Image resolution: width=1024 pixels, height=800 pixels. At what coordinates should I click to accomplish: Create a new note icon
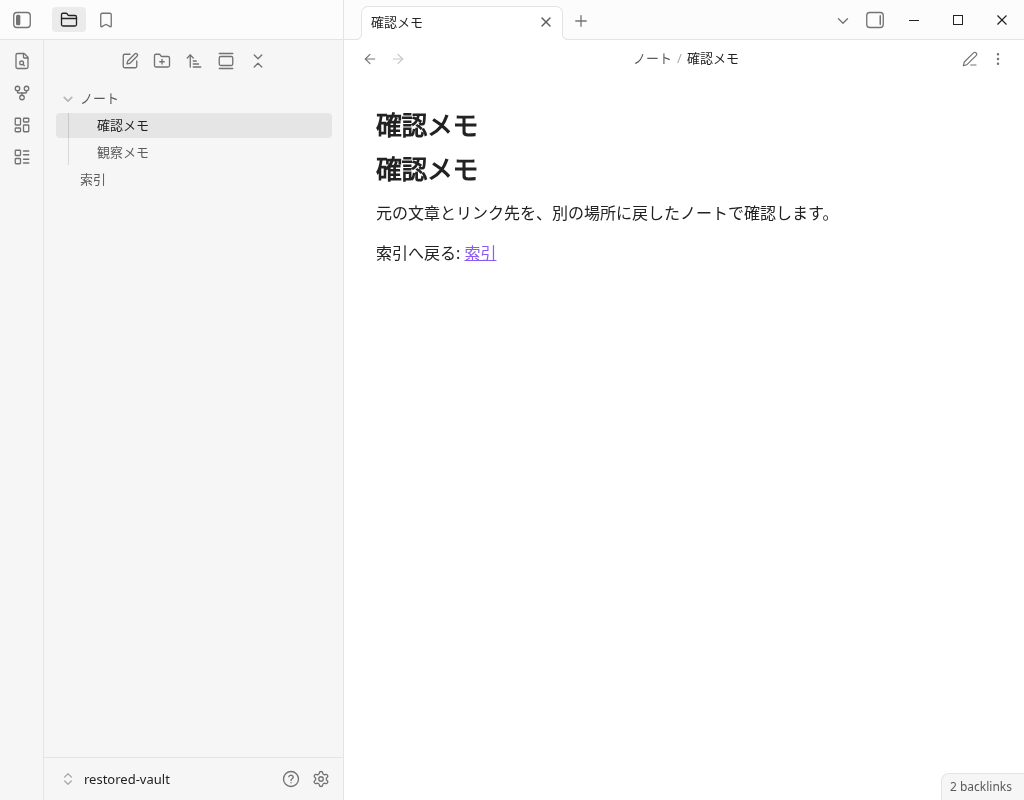click(130, 61)
